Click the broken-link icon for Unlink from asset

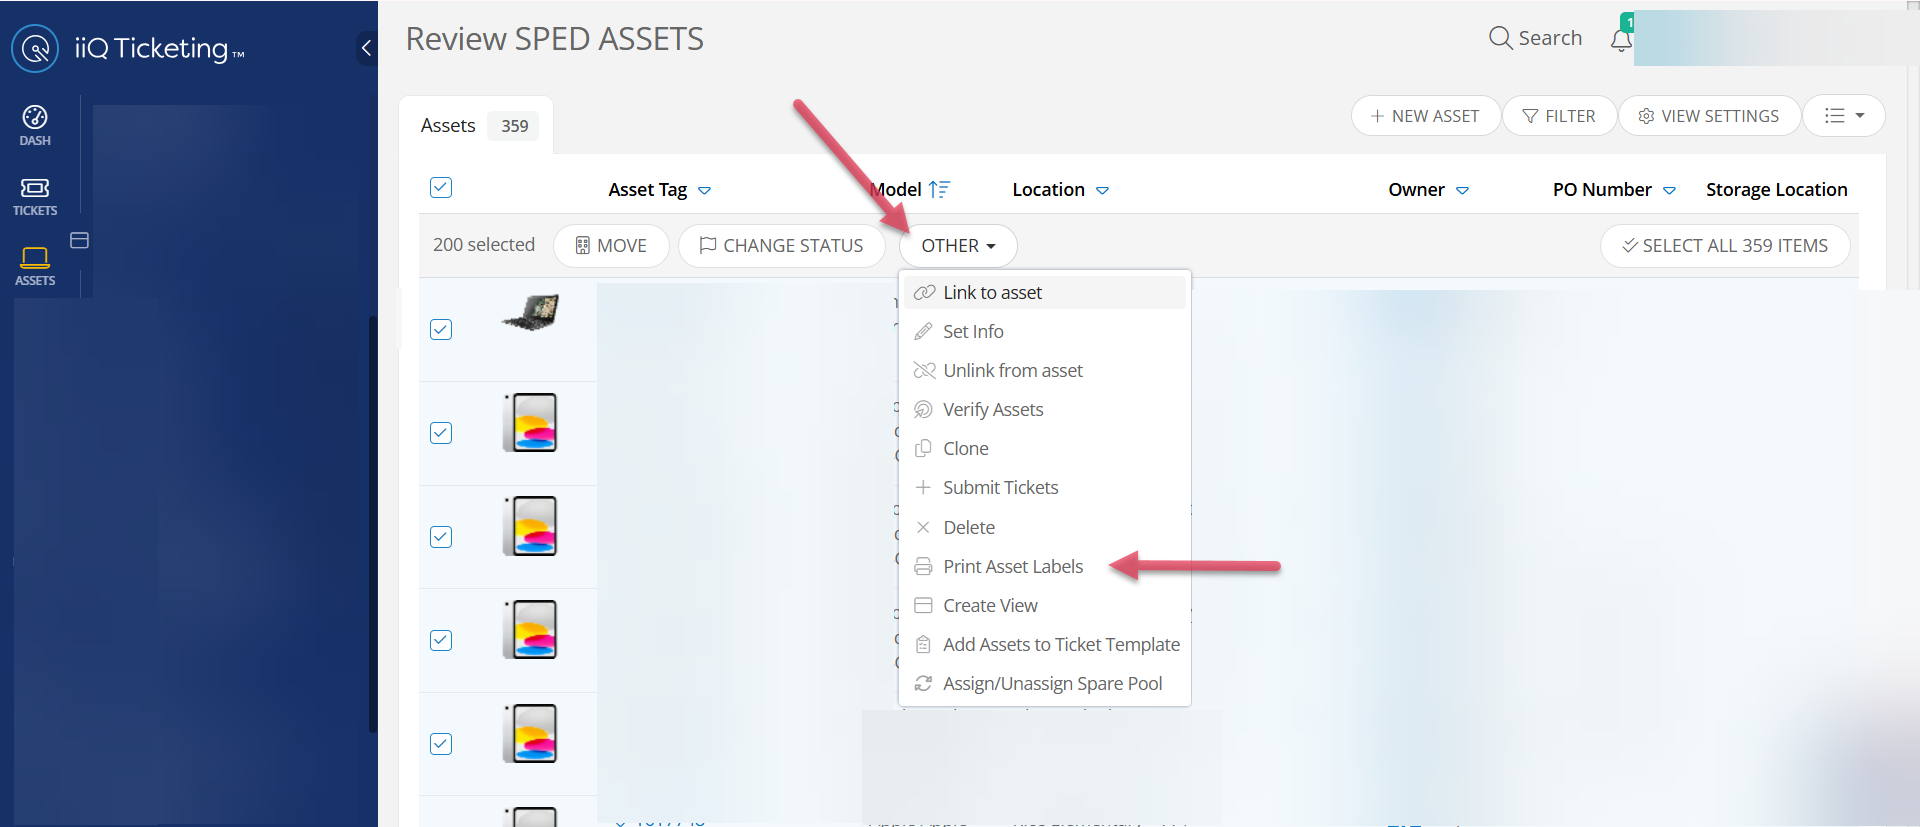pos(924,370)
